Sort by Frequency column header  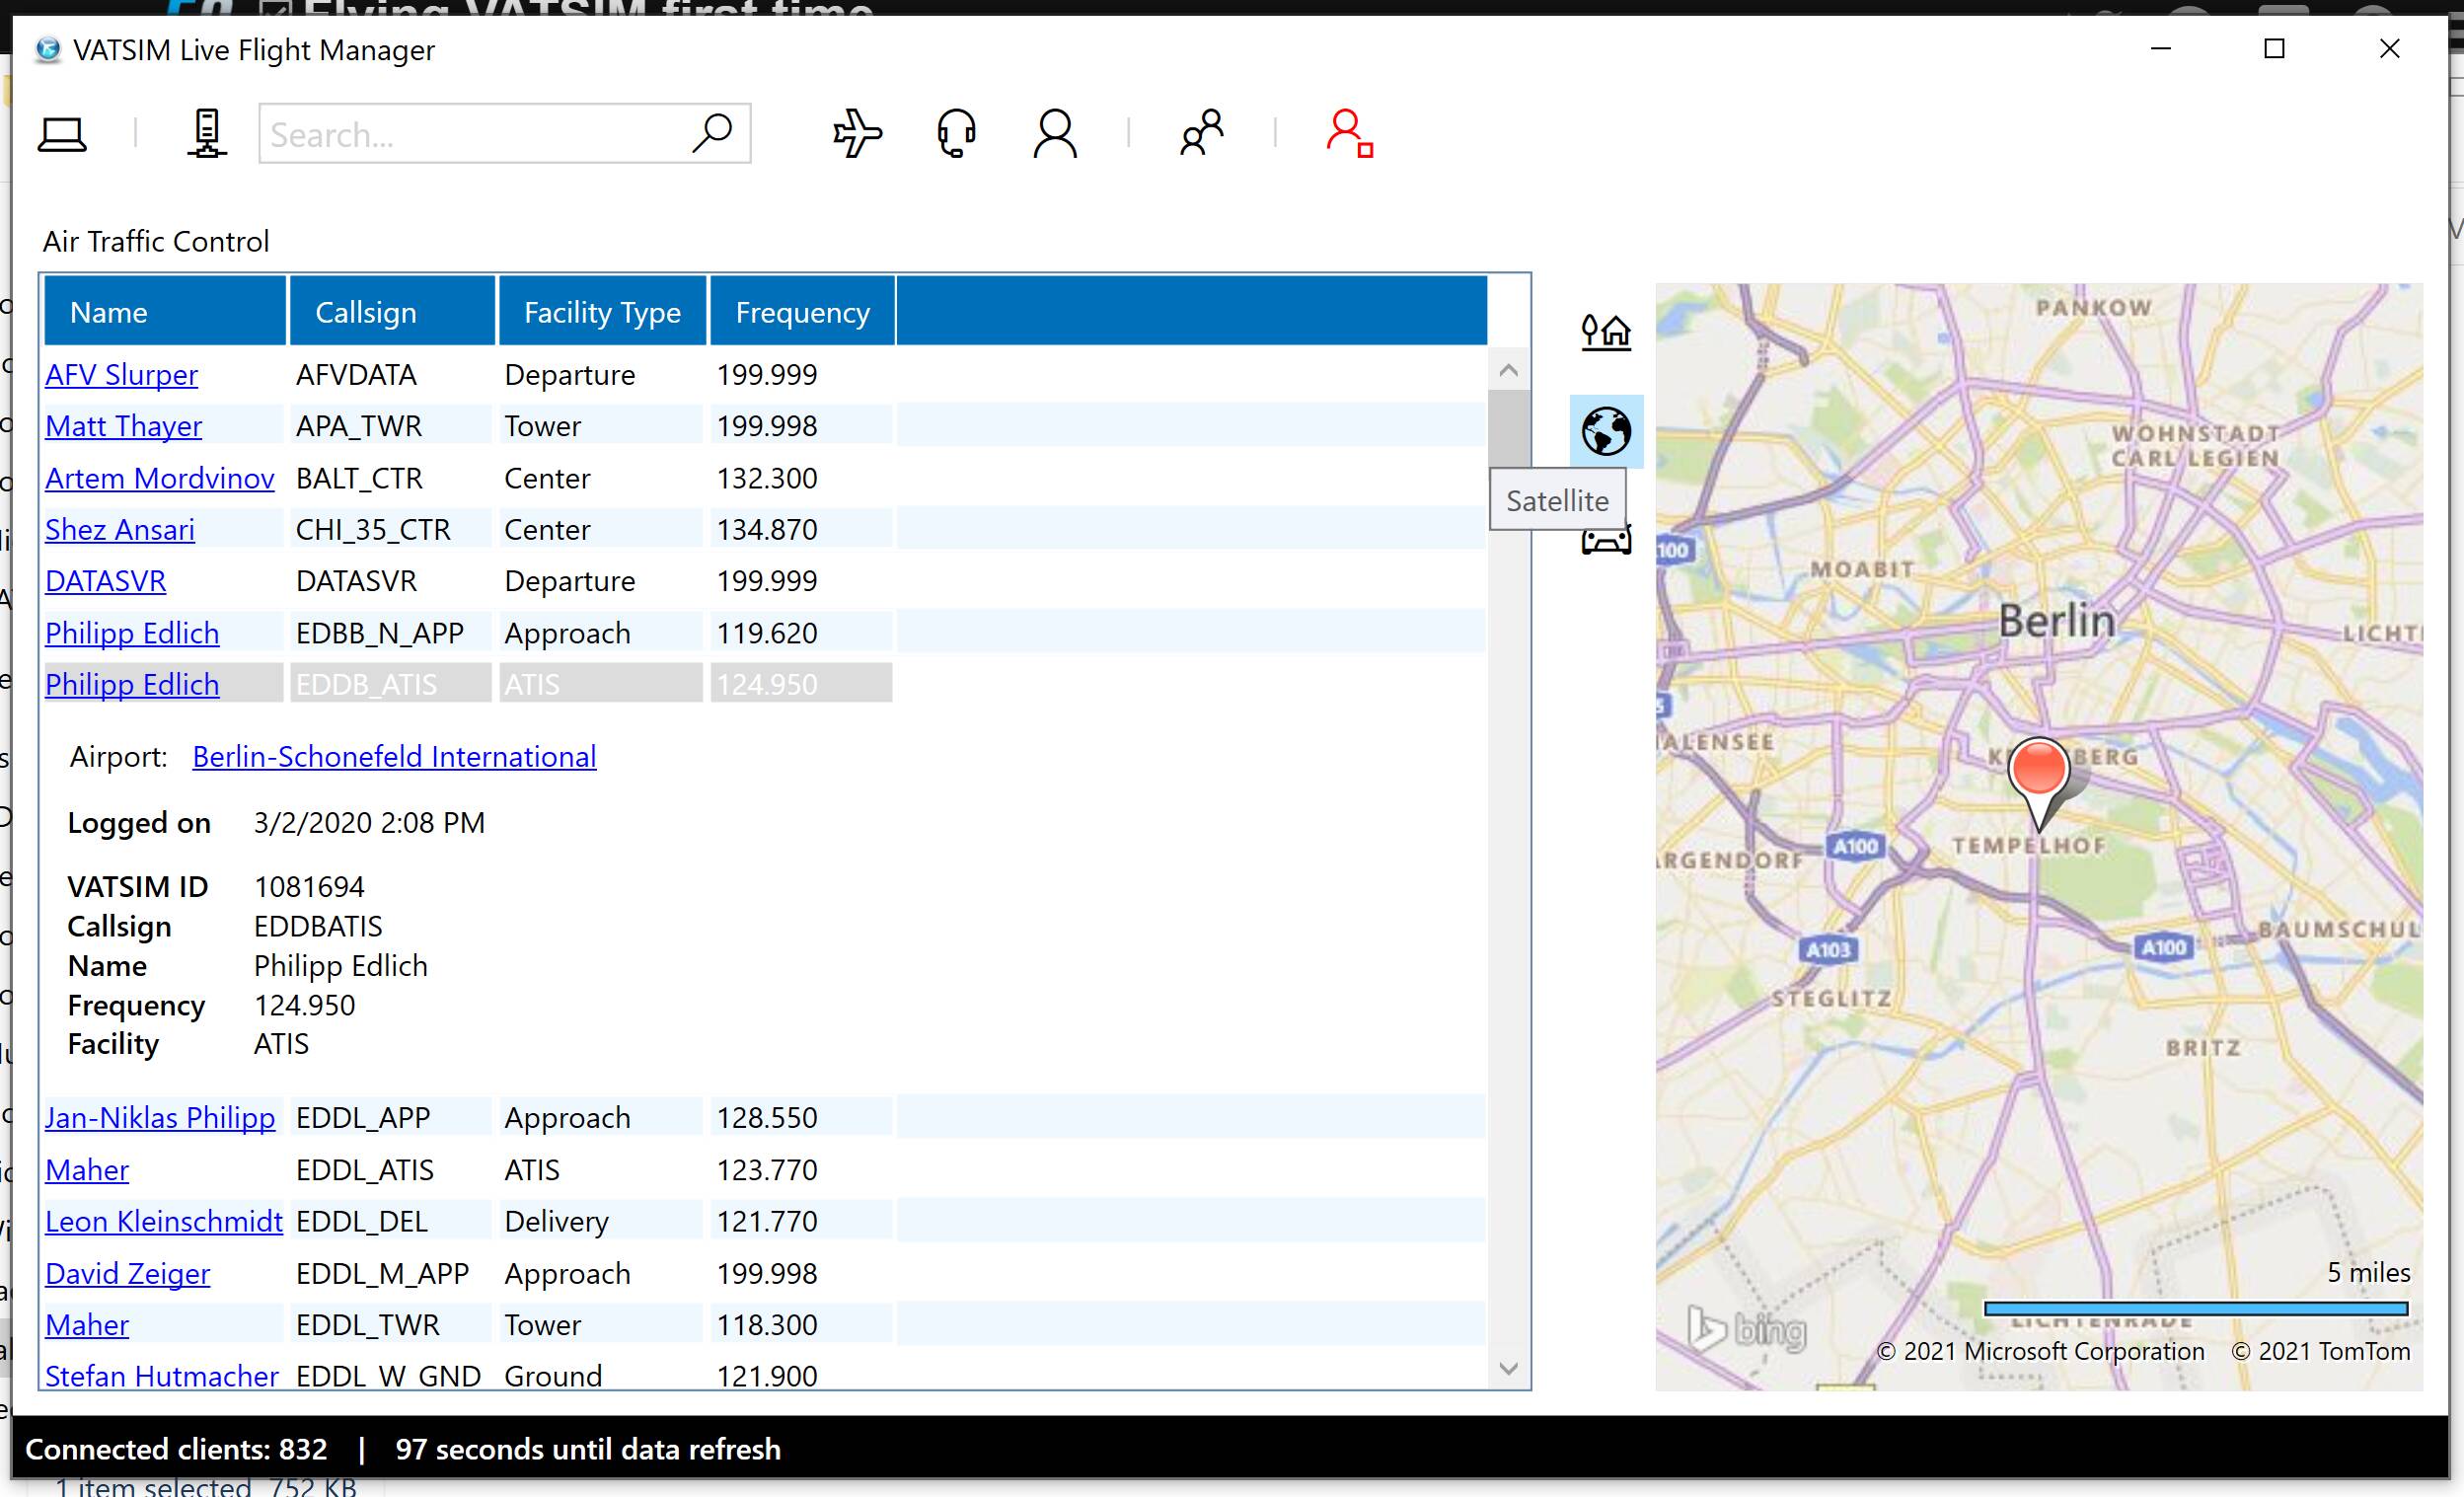802,313
